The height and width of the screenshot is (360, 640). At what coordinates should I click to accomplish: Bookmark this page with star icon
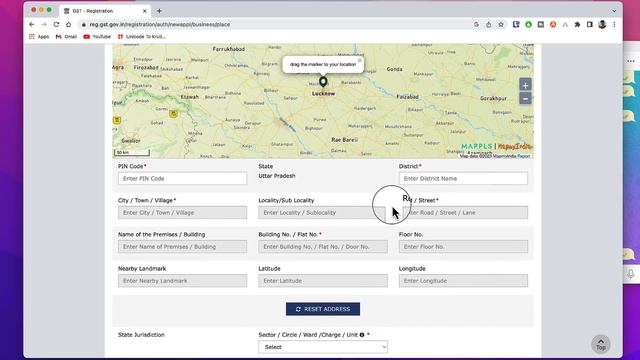pyautogui.click(x=501, y=24)
